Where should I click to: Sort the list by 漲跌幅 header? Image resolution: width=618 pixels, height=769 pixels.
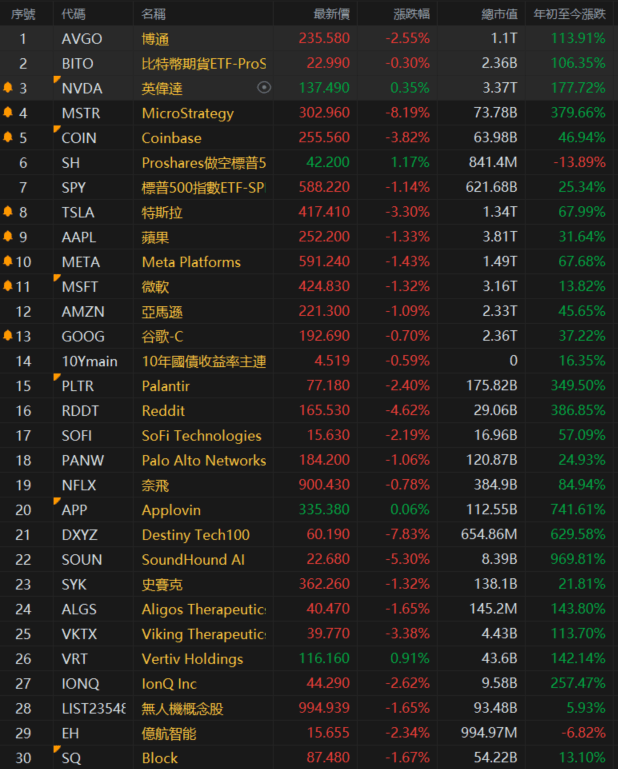pos(410,14)
